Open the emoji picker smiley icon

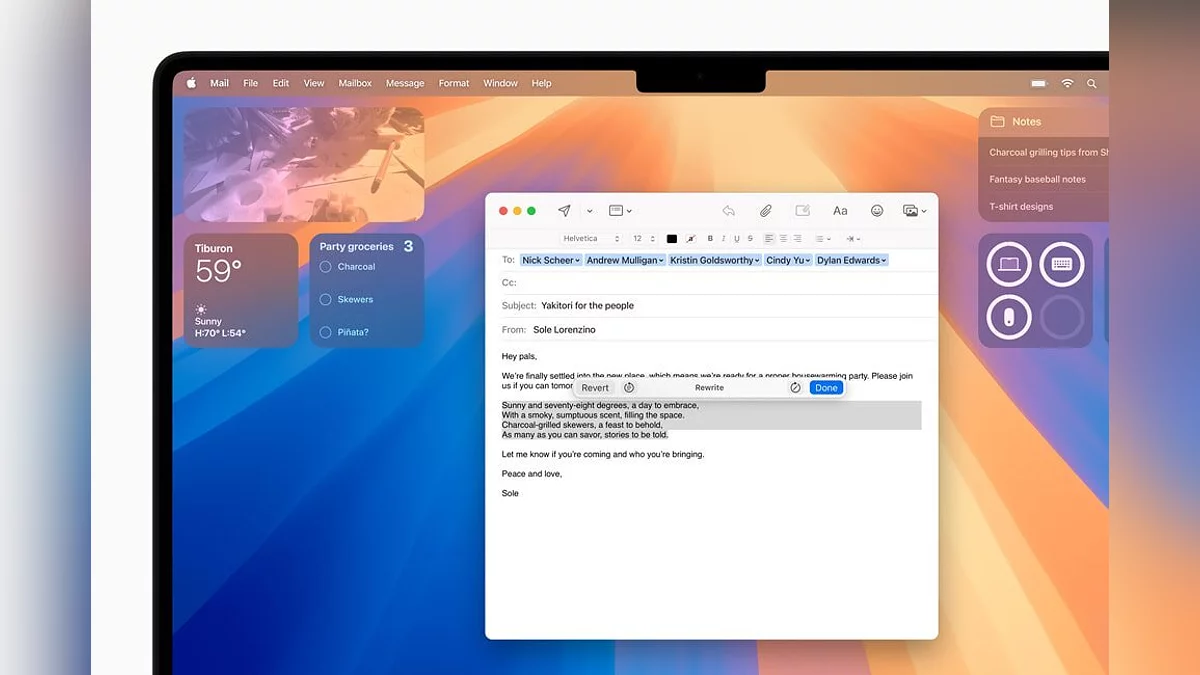tap(877, 211)
